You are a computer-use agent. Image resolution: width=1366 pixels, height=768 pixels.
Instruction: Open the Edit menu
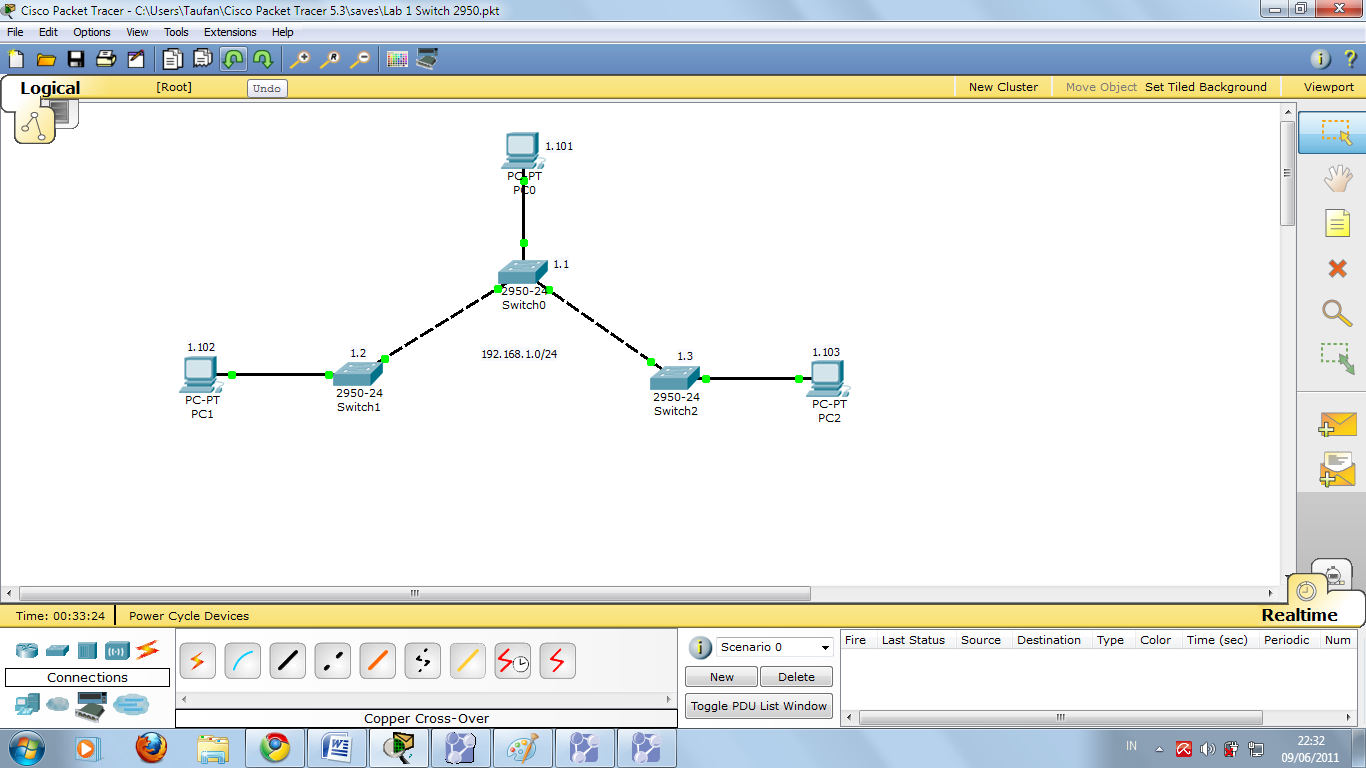click(48, 32)
